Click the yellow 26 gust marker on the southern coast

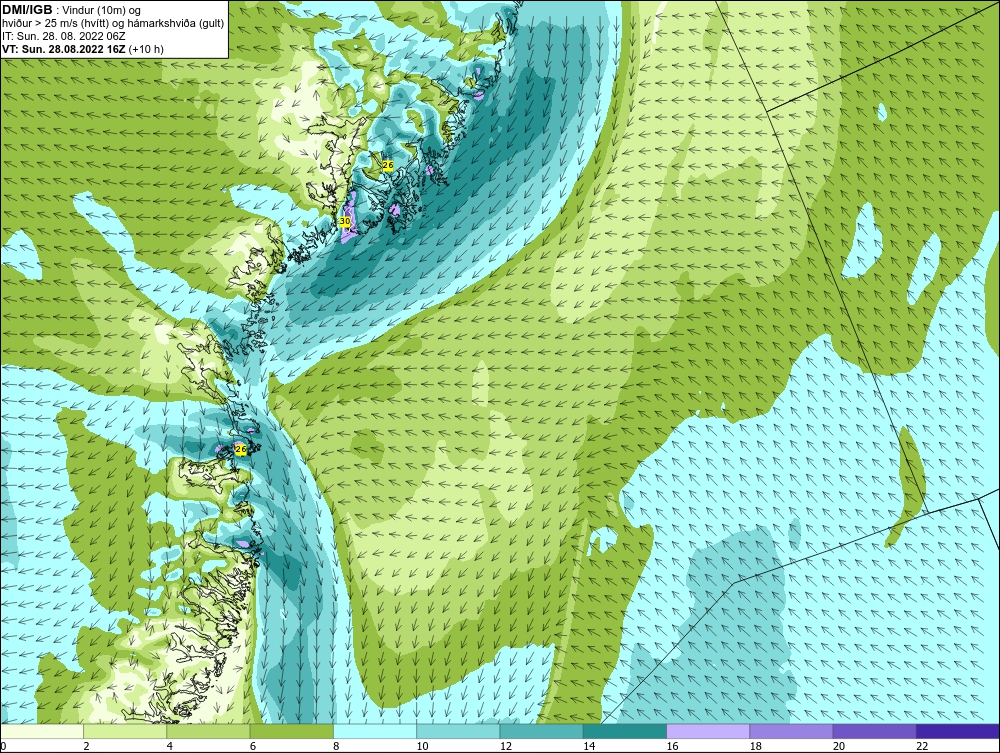coord(240,450)
